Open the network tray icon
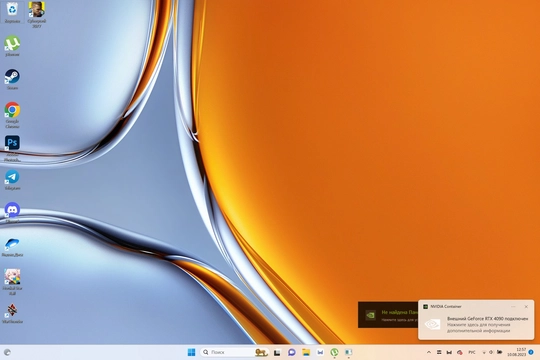540x360 pixels. pos(484,352)
